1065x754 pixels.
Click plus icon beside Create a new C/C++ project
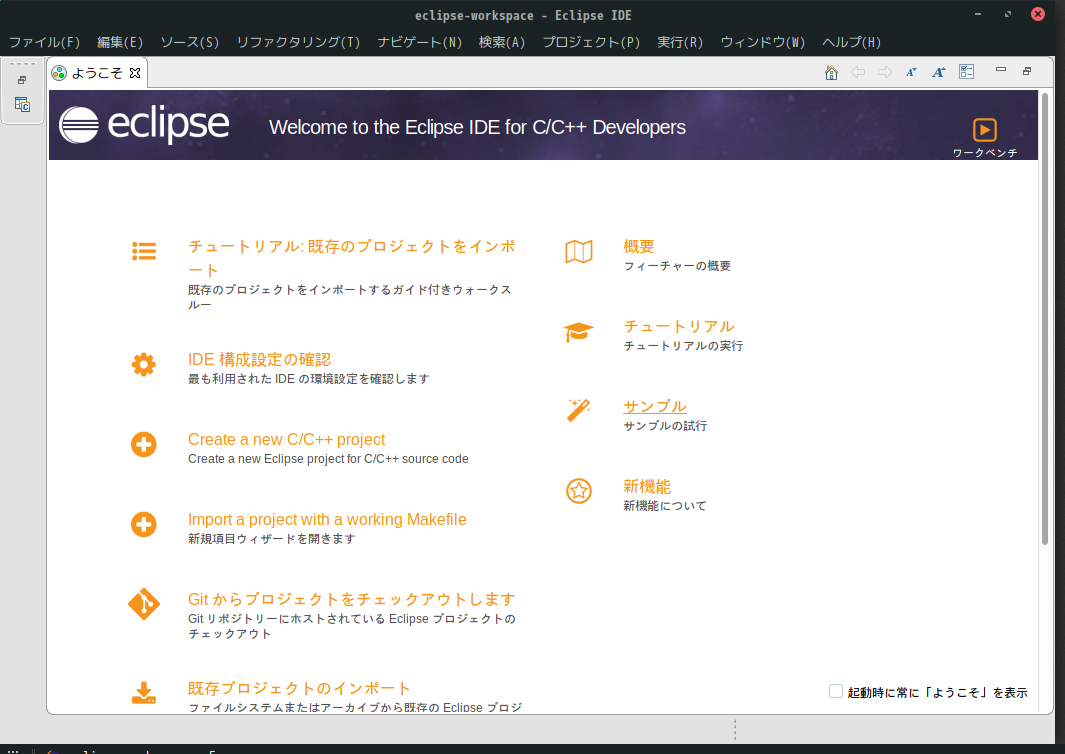(143, 445)
